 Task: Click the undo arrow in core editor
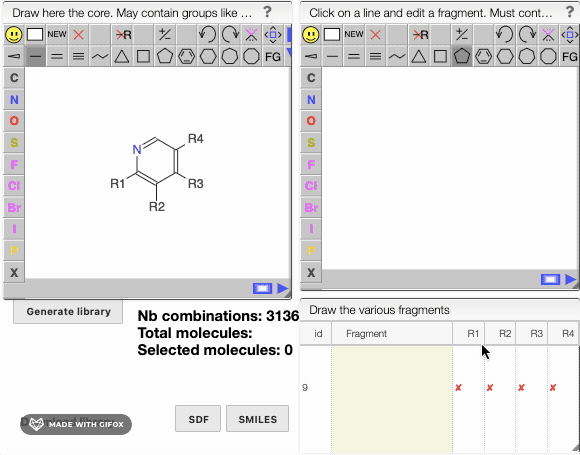pyautogui.click(x=208, y=35)
